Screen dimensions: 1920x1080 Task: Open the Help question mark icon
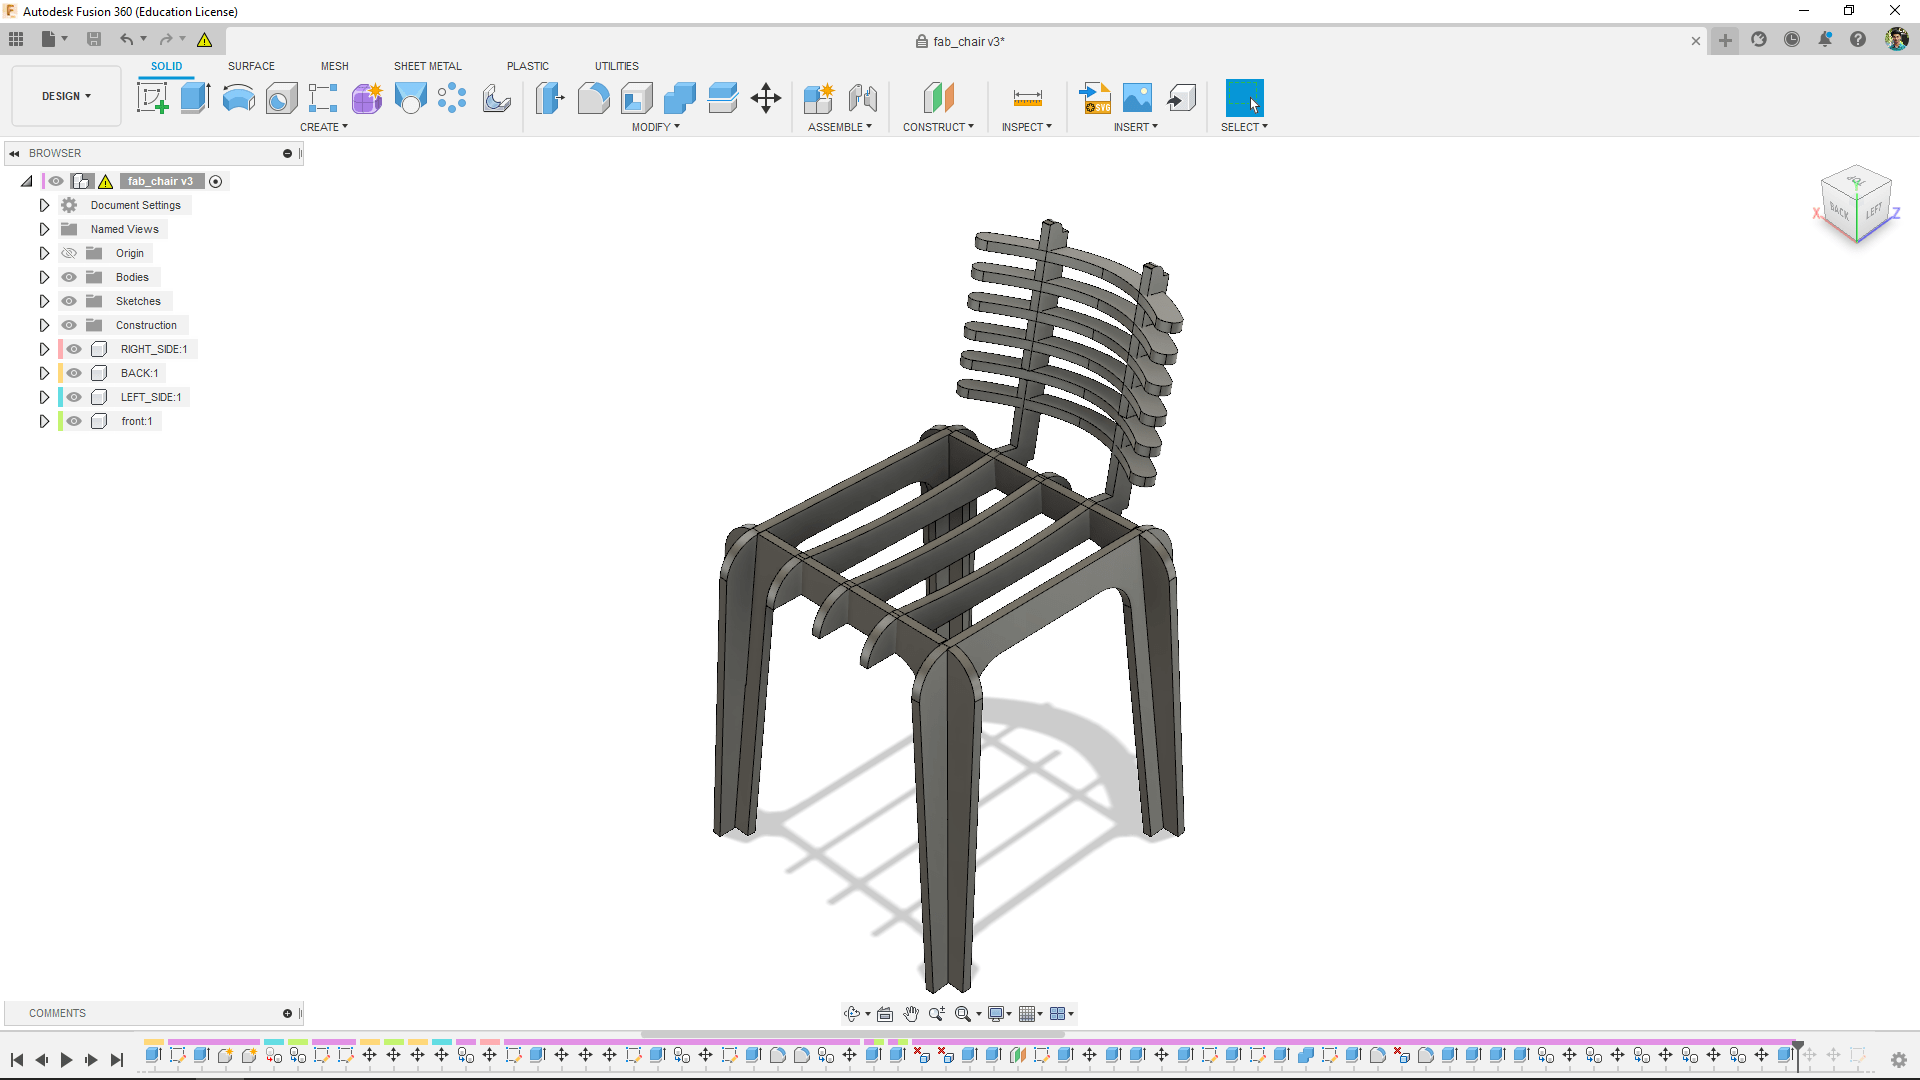pos(1858,40)
